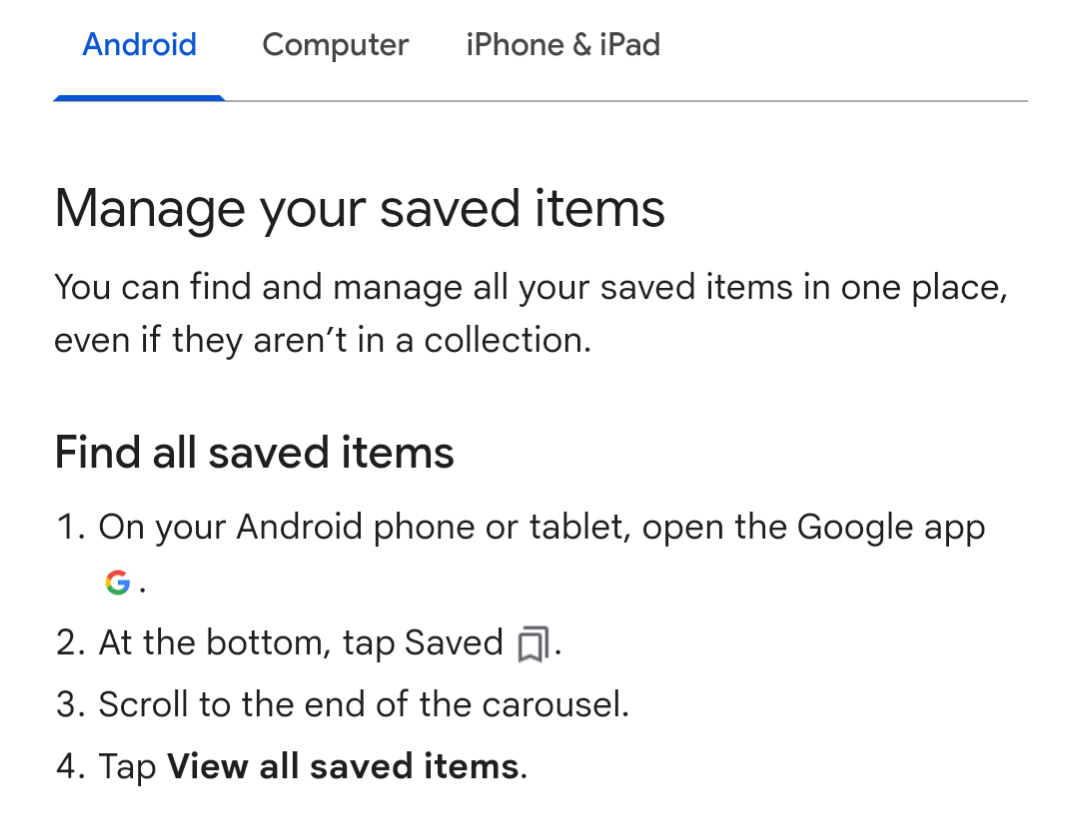Click the Saved bookmark icon
This screenshot has width=1079, height=819.
tap(533, 645)
